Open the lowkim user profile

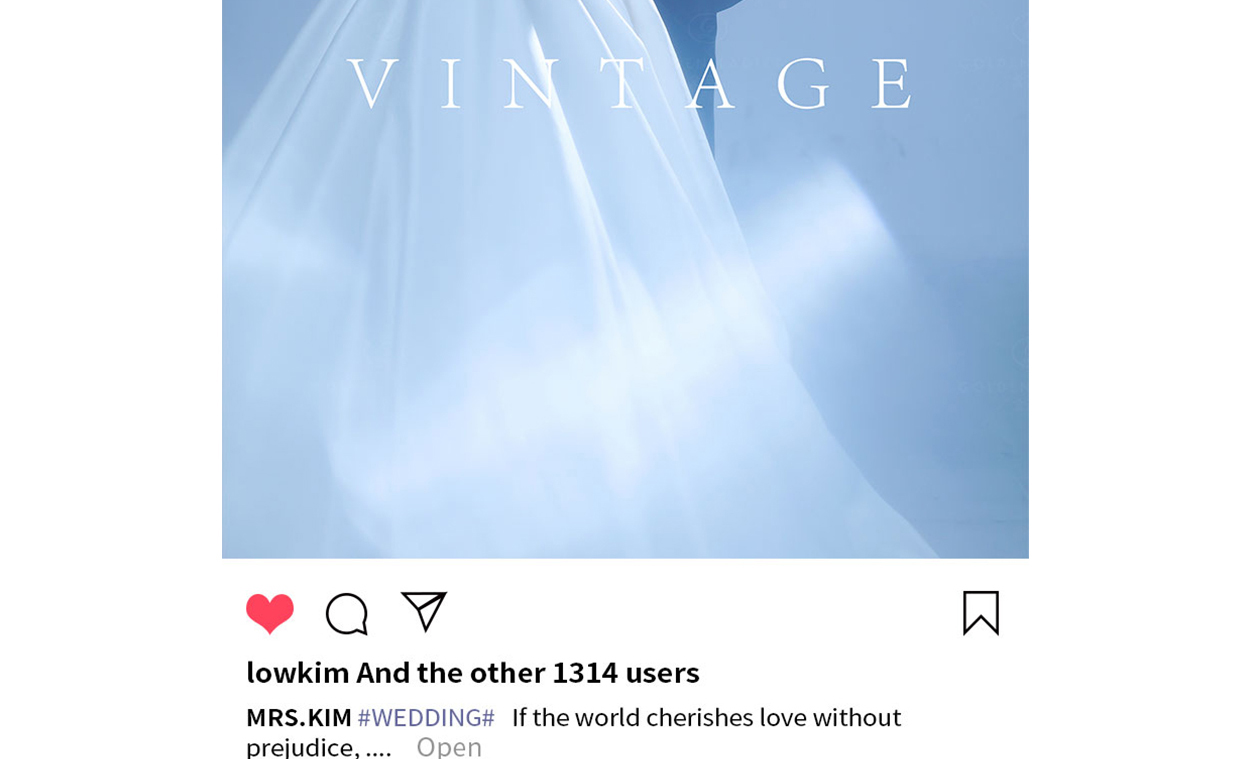click(x=298, y=672)
